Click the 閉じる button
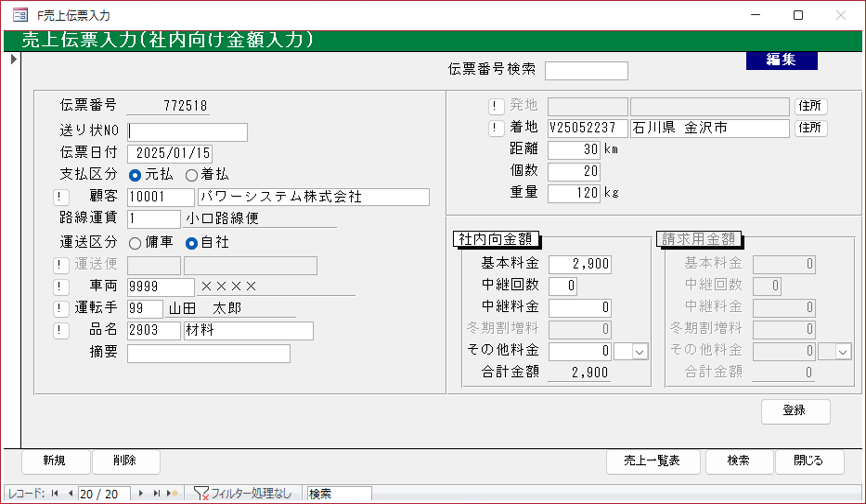The height and width of the screenshot is (504, 866). tap(810, 461)
